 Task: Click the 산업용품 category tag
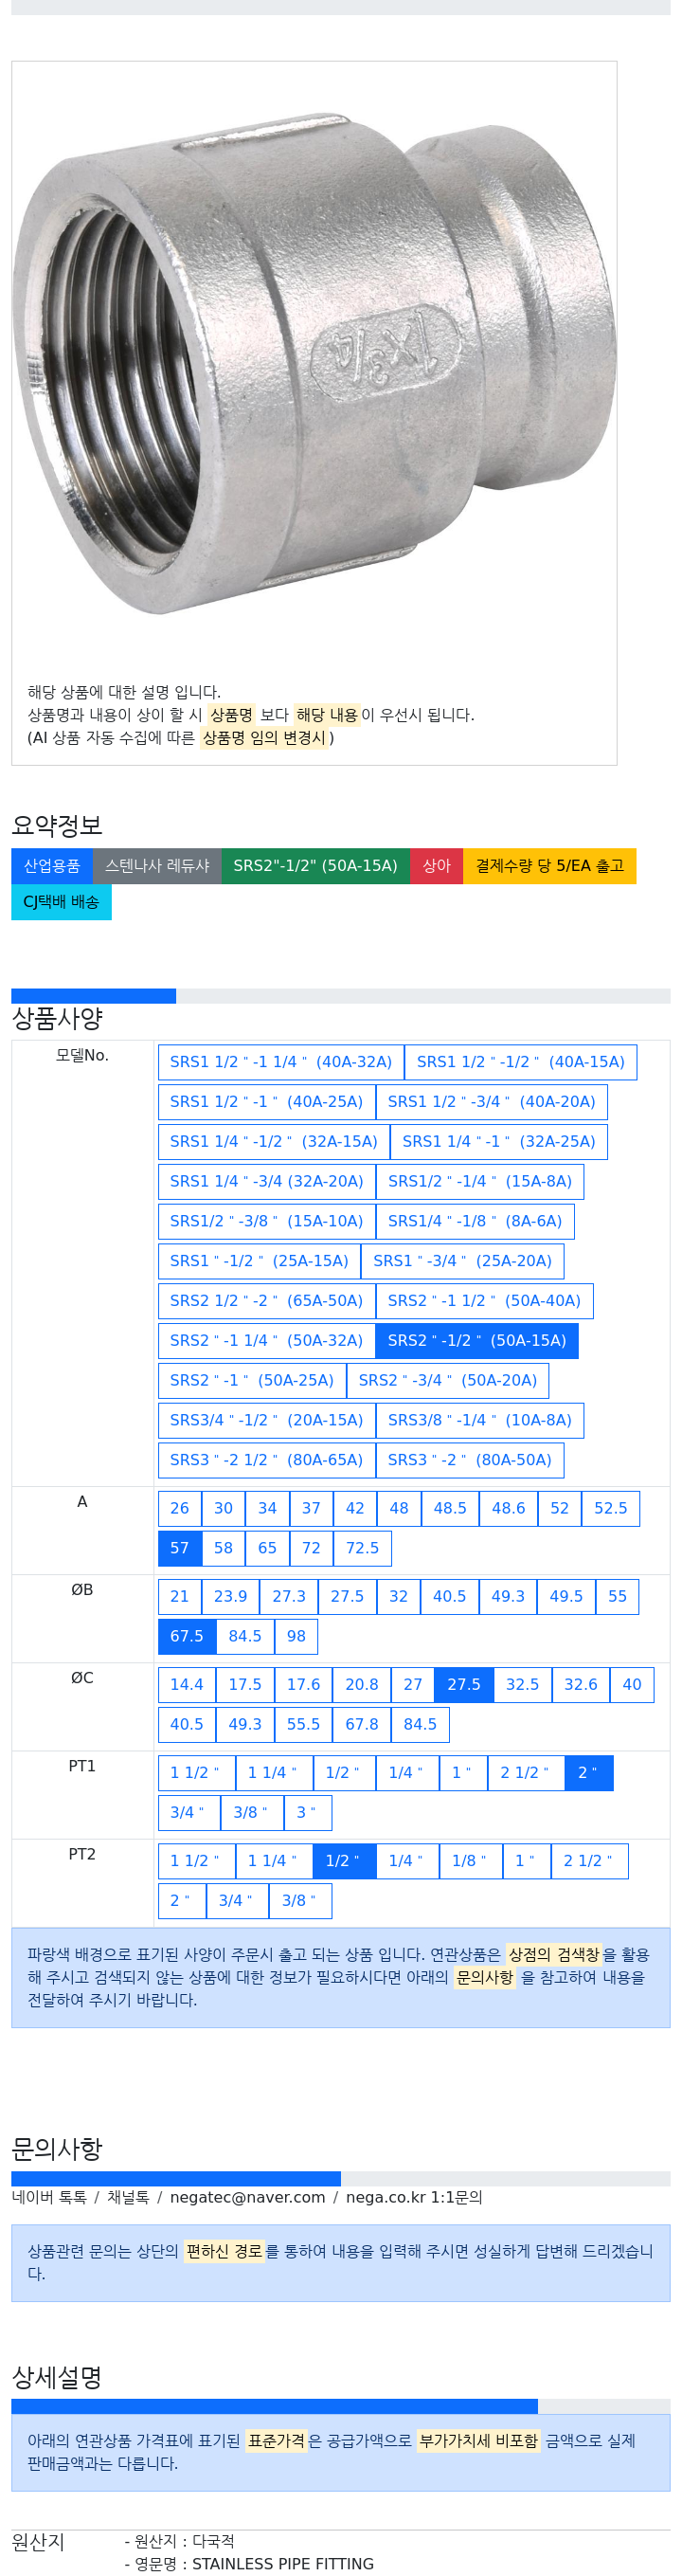click(52, 866)
